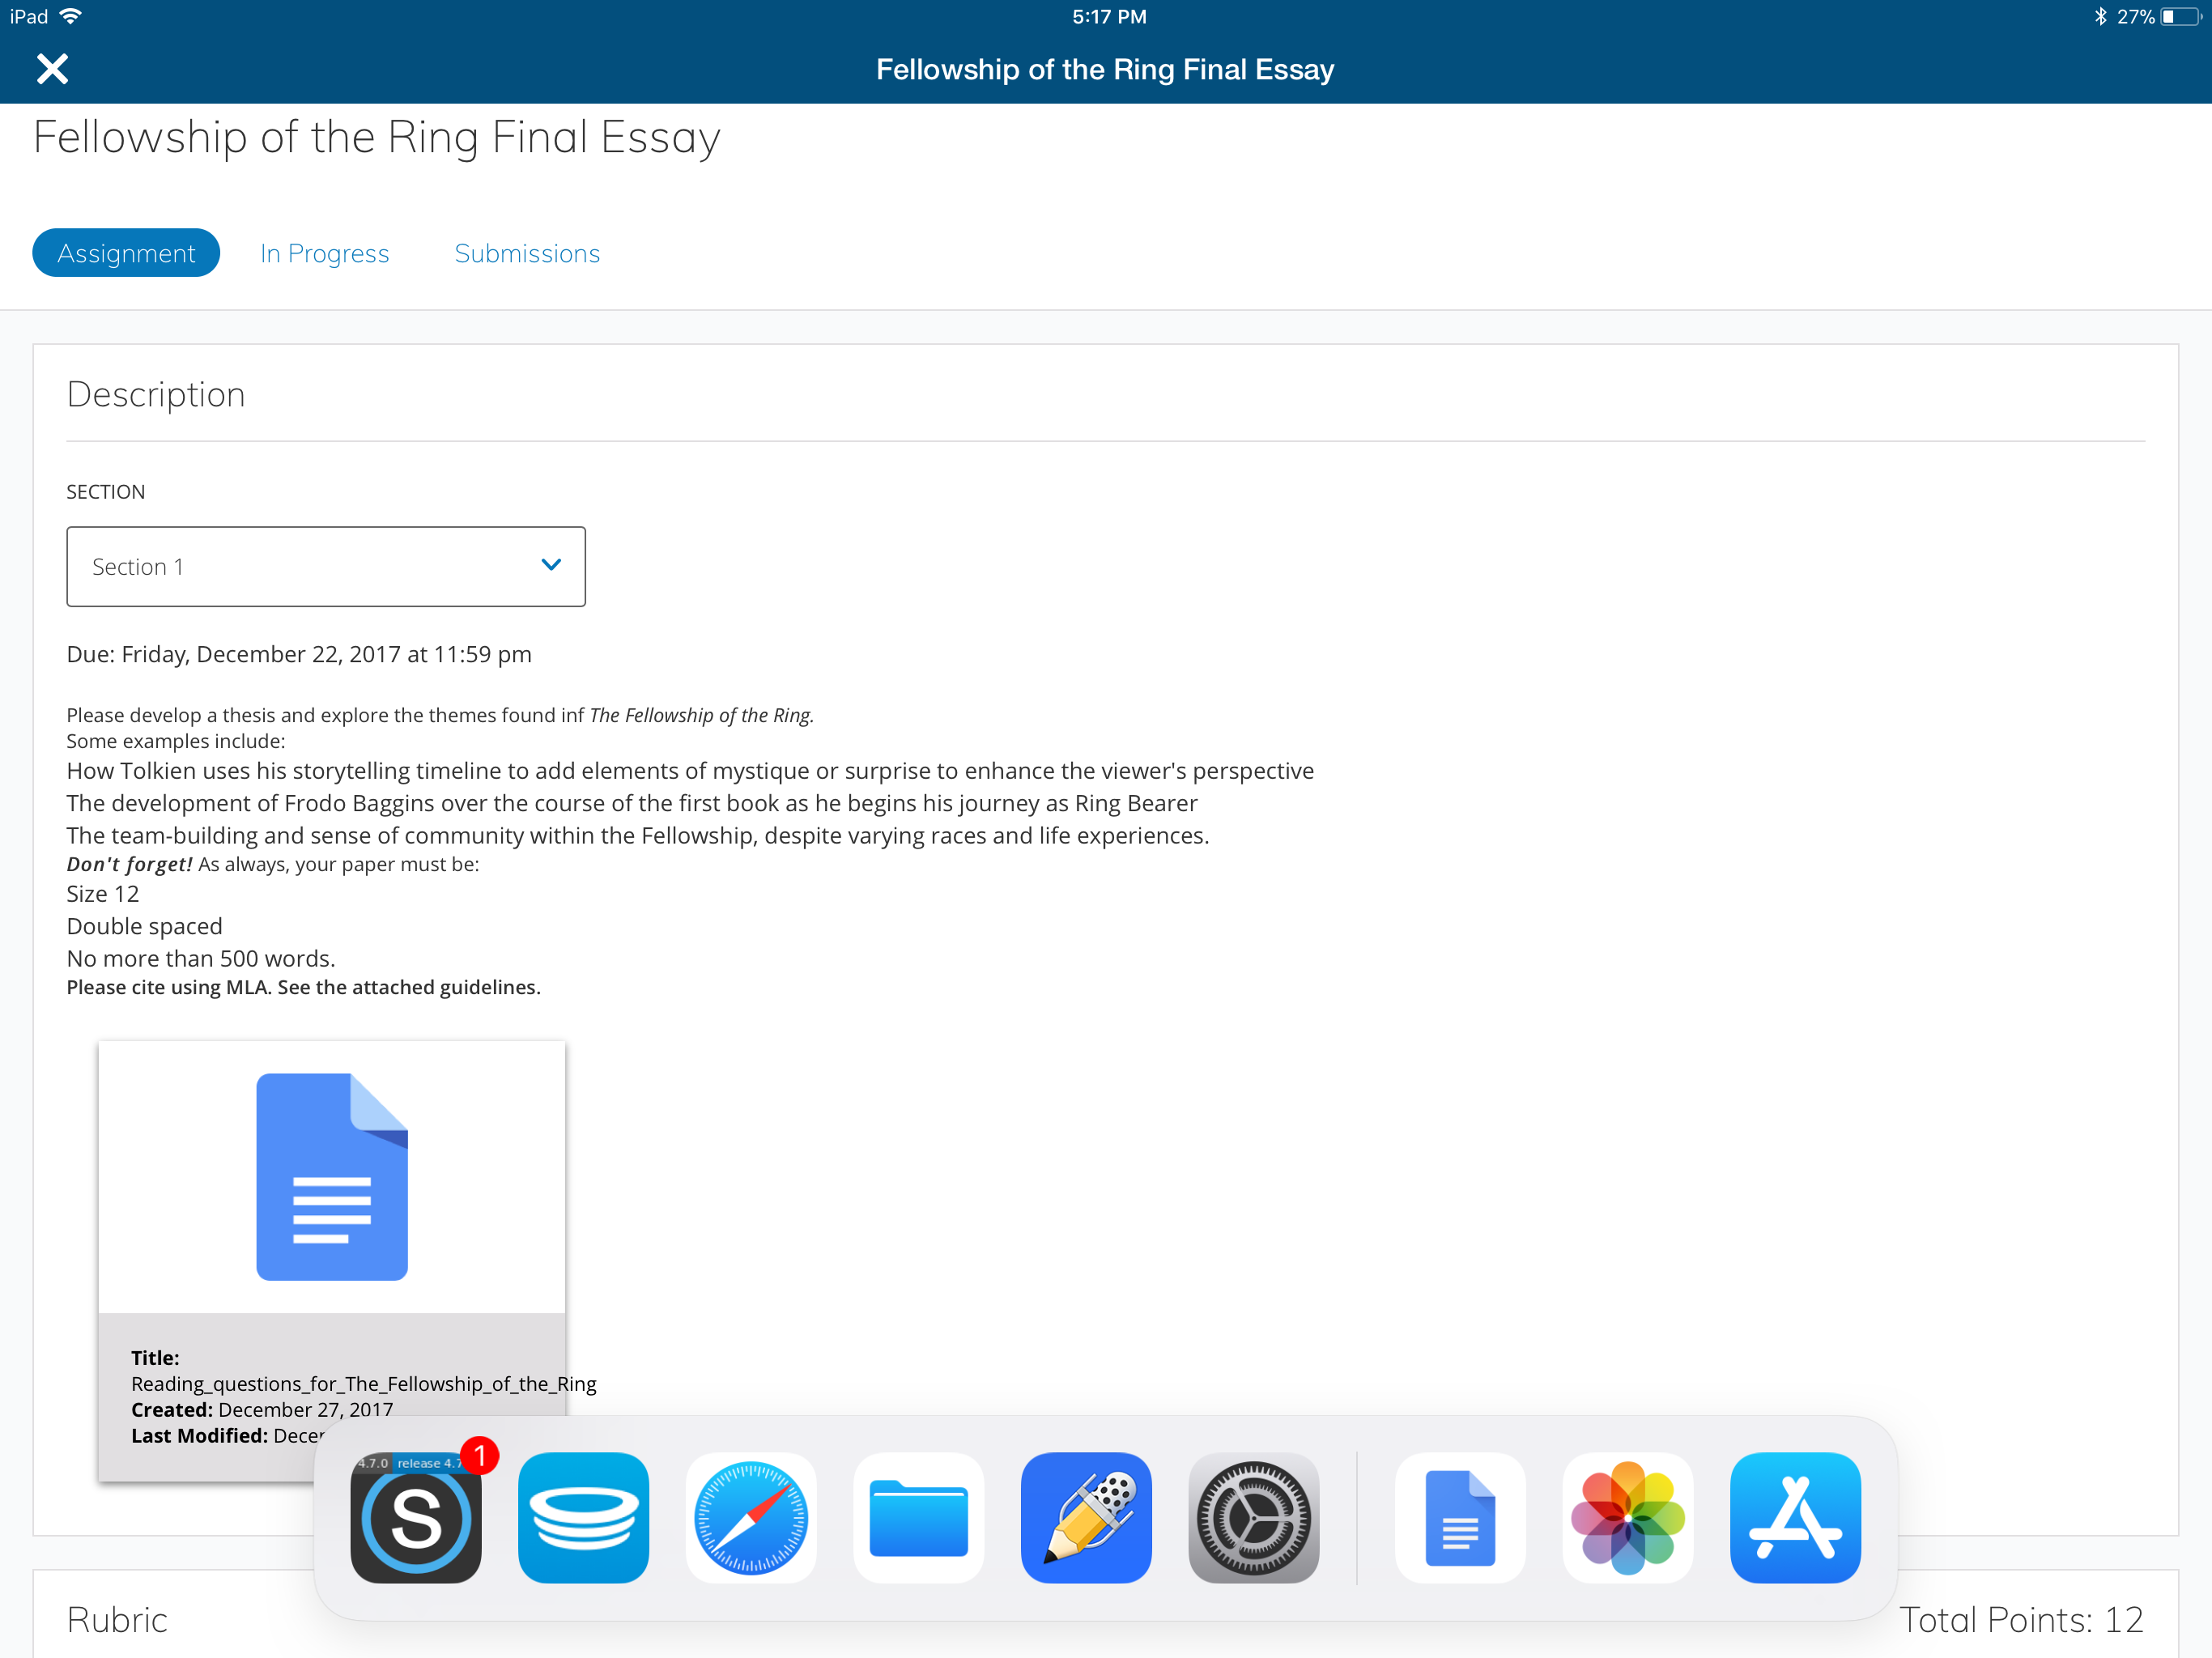The height and width of the screenshot is (1658, 2212).
Task: Tap the Description section heading
Action: (x=156, y=395)
